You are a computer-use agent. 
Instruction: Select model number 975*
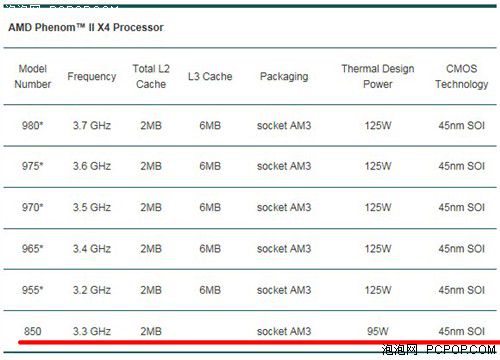[32, 166]
